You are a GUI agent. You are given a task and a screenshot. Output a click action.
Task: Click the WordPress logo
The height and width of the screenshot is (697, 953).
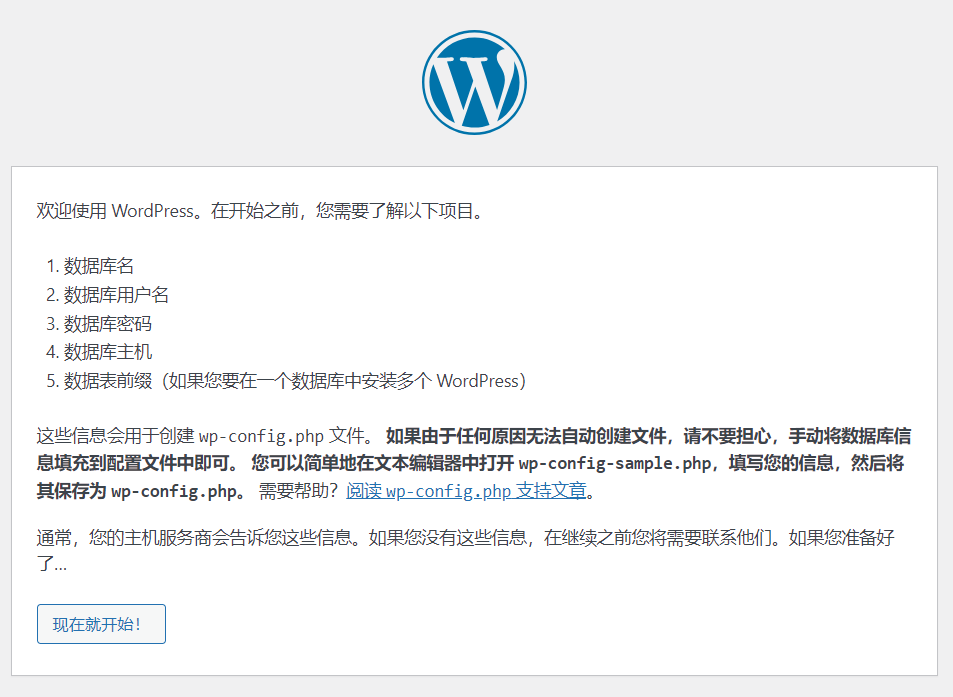point(474,83)
